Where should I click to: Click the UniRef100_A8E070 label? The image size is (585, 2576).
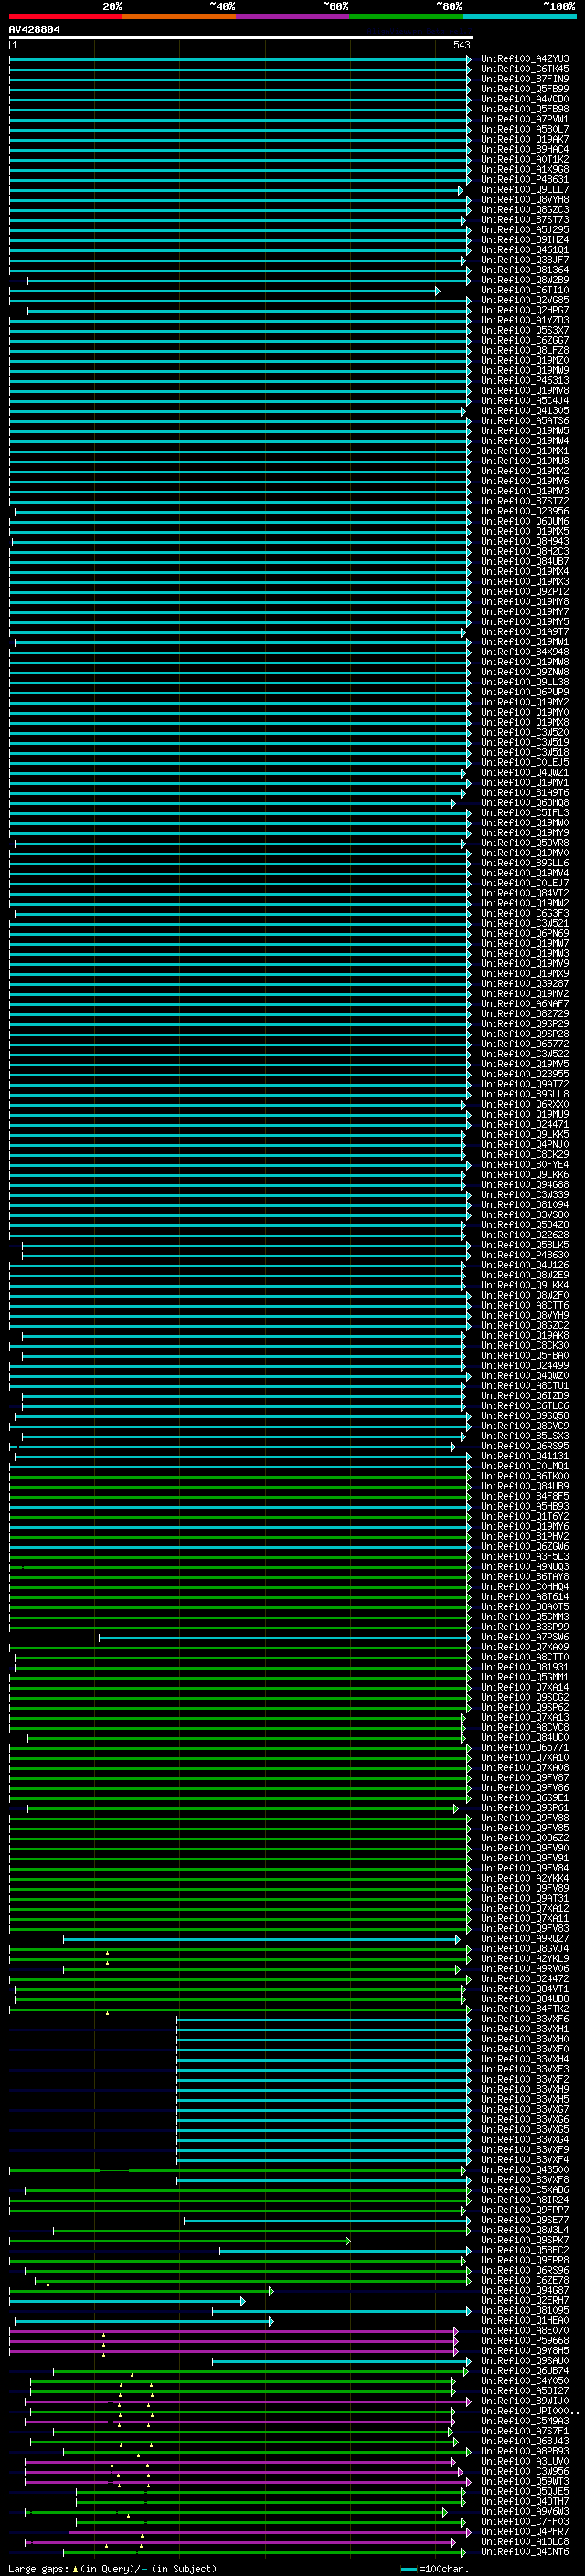pos(525,2331)
